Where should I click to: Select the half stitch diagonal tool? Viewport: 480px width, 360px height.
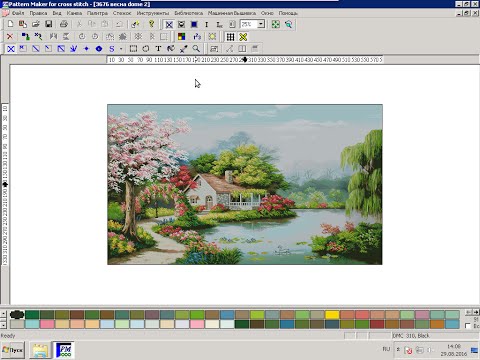click(x=36, y=49)
